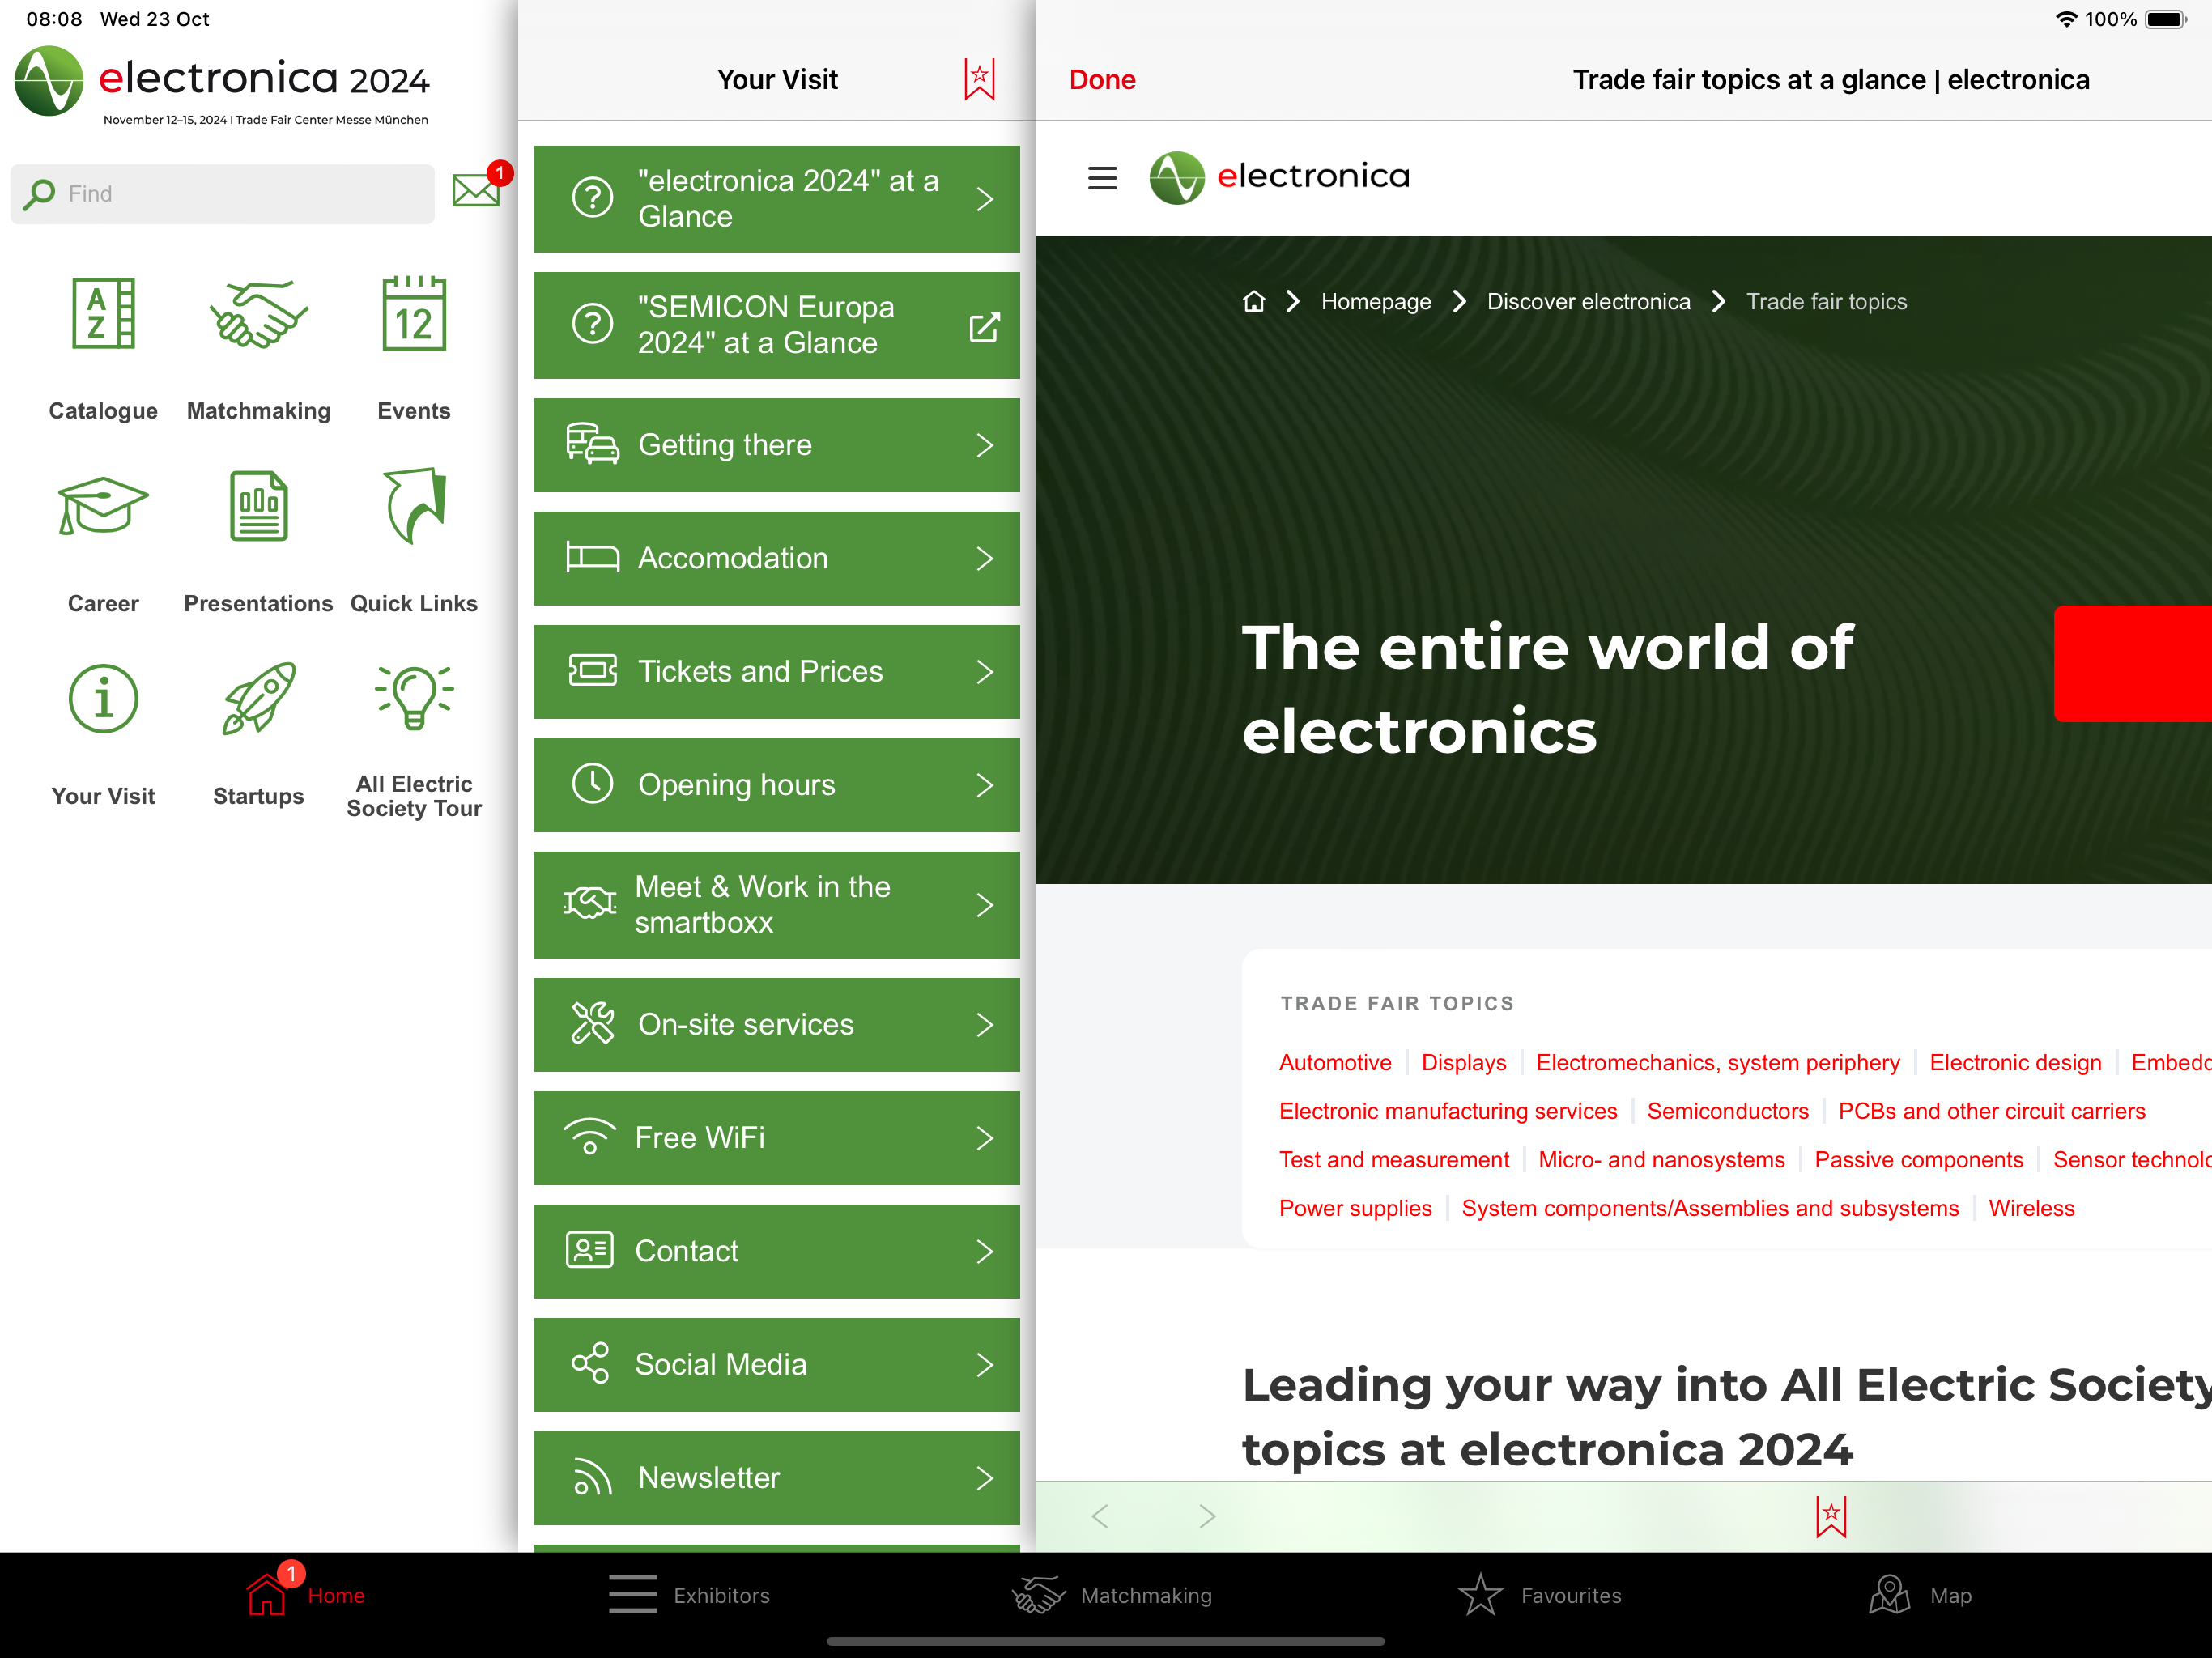Click the Trade fair topics breadcrumb
Image resolution: width=2212 pixels, height=1658 pixels.
point(1826,301)
